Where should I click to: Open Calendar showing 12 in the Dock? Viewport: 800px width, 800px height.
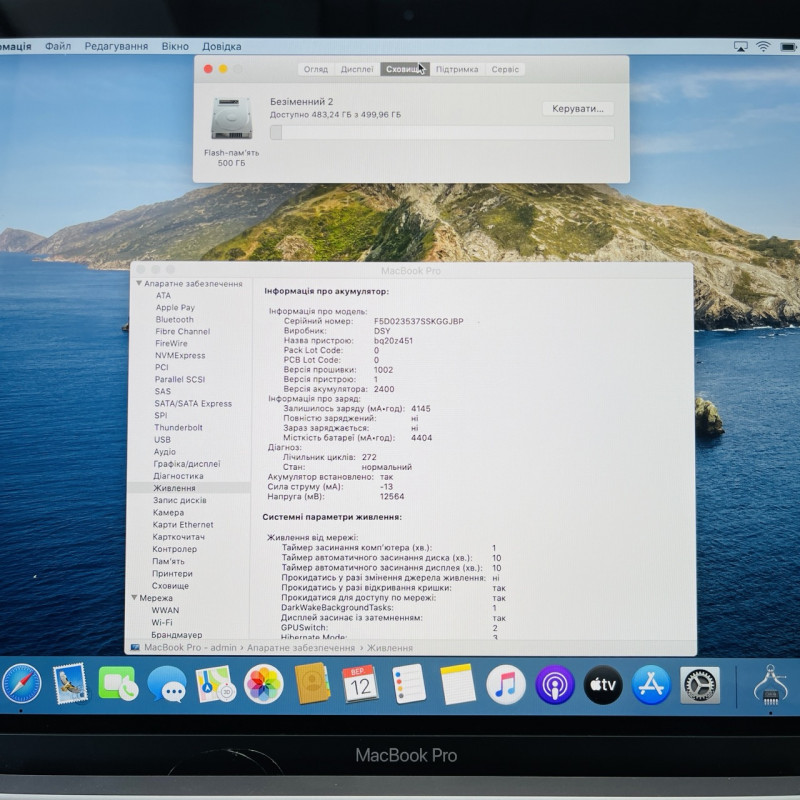click(360, 684)
